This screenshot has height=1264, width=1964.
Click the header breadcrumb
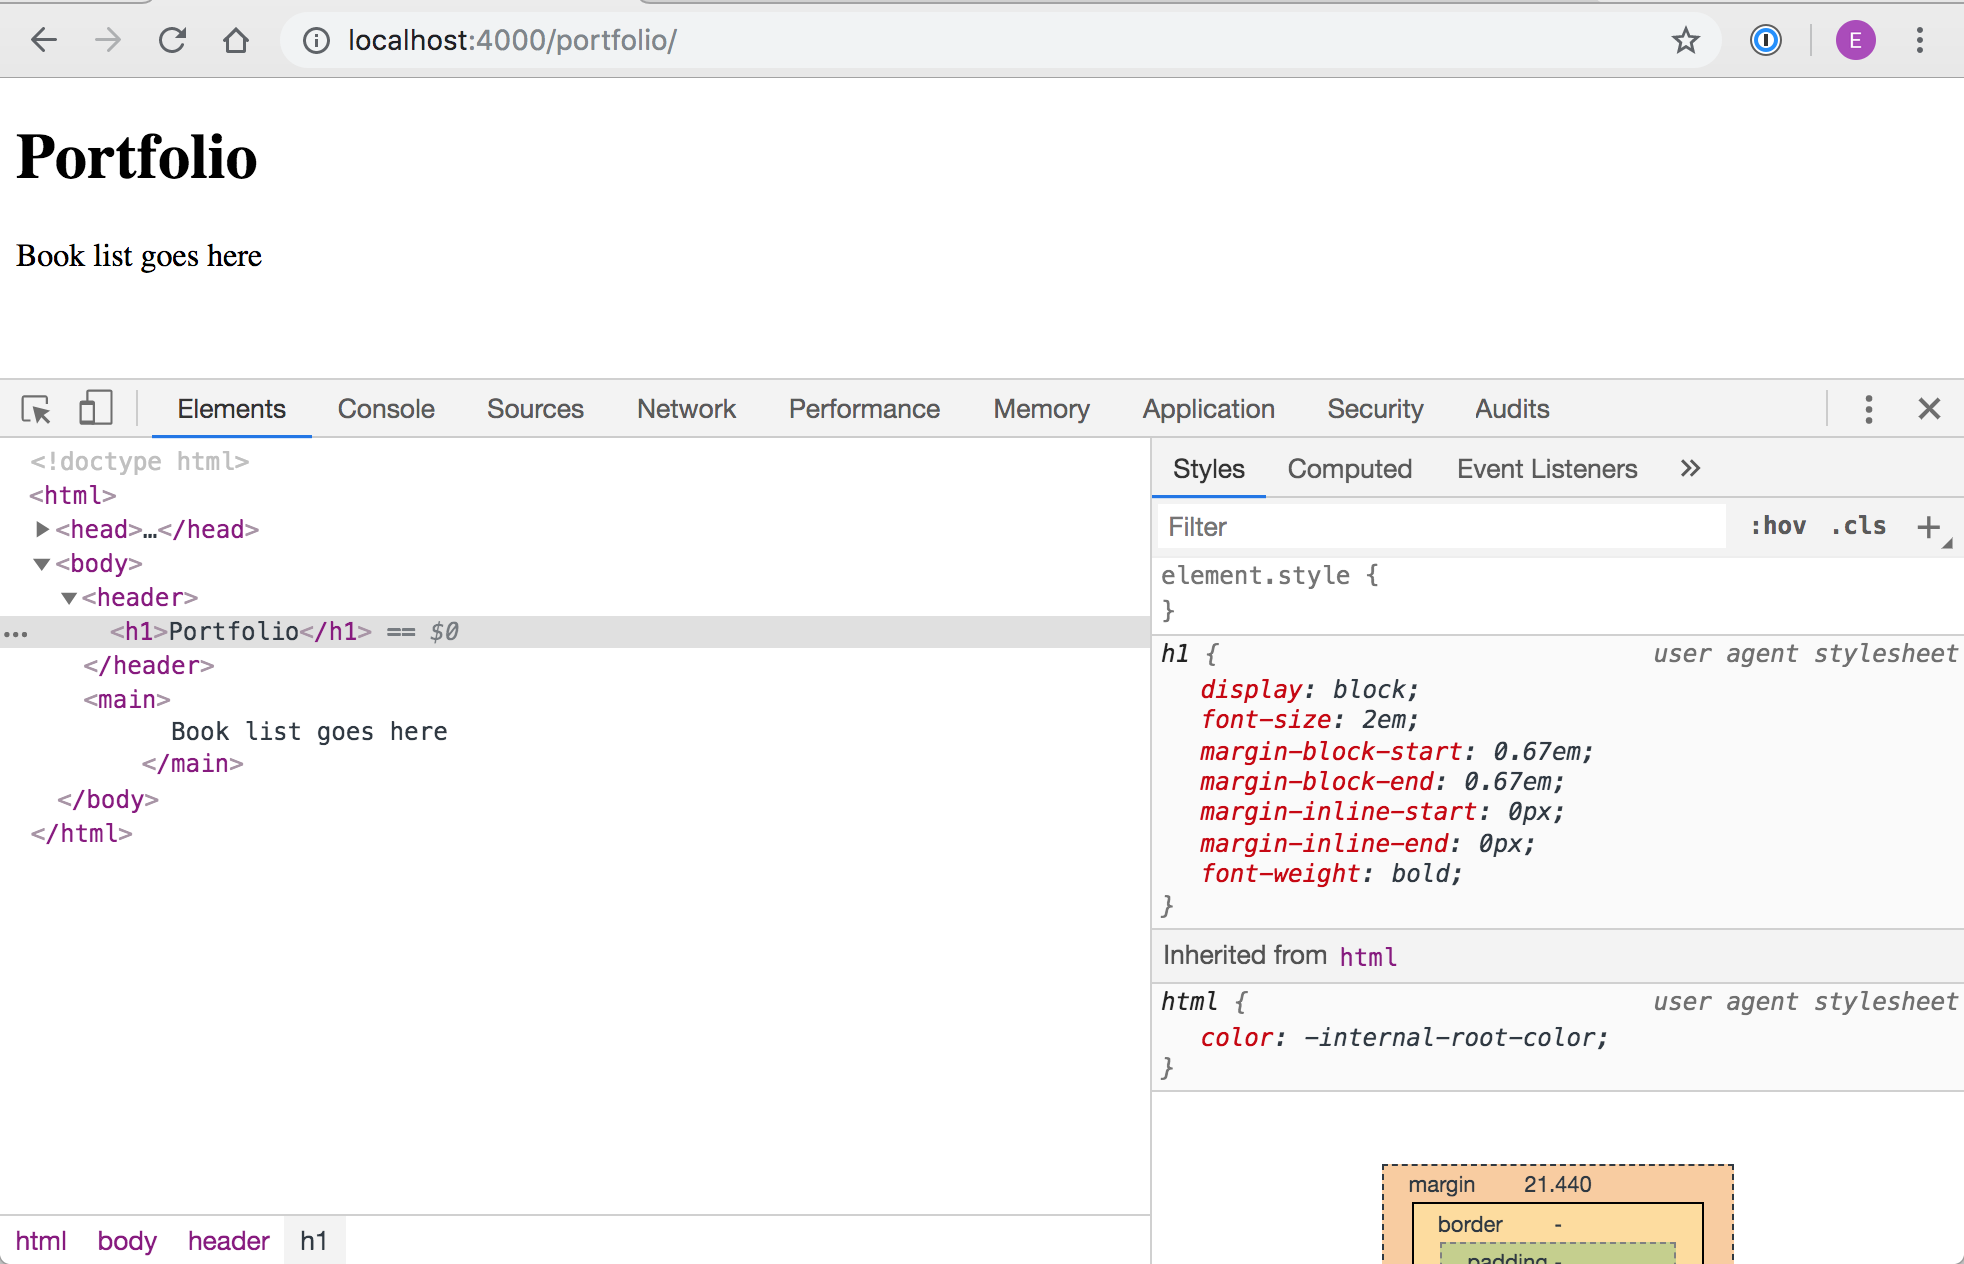click(x=228, y=1241)
